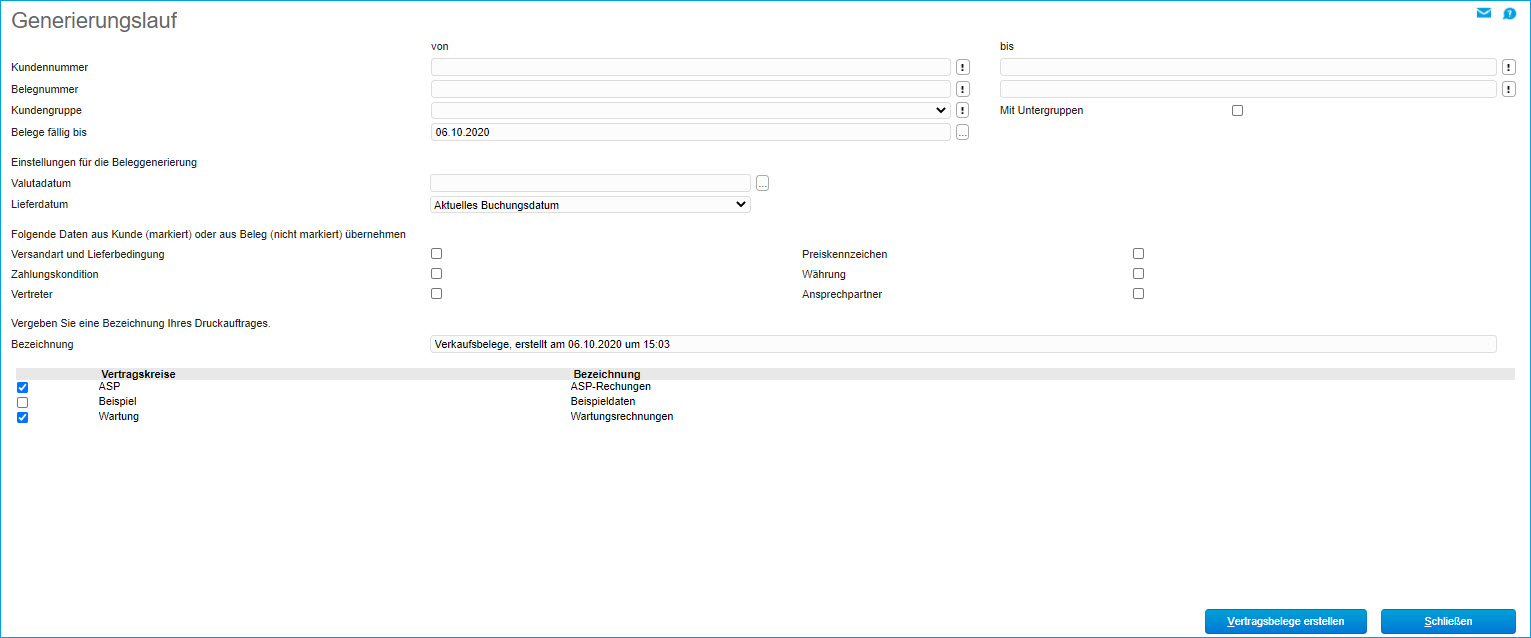Expand the Kundengruppe dropdown
Viewport: 1531px width, 638px height.
[690, 110]
